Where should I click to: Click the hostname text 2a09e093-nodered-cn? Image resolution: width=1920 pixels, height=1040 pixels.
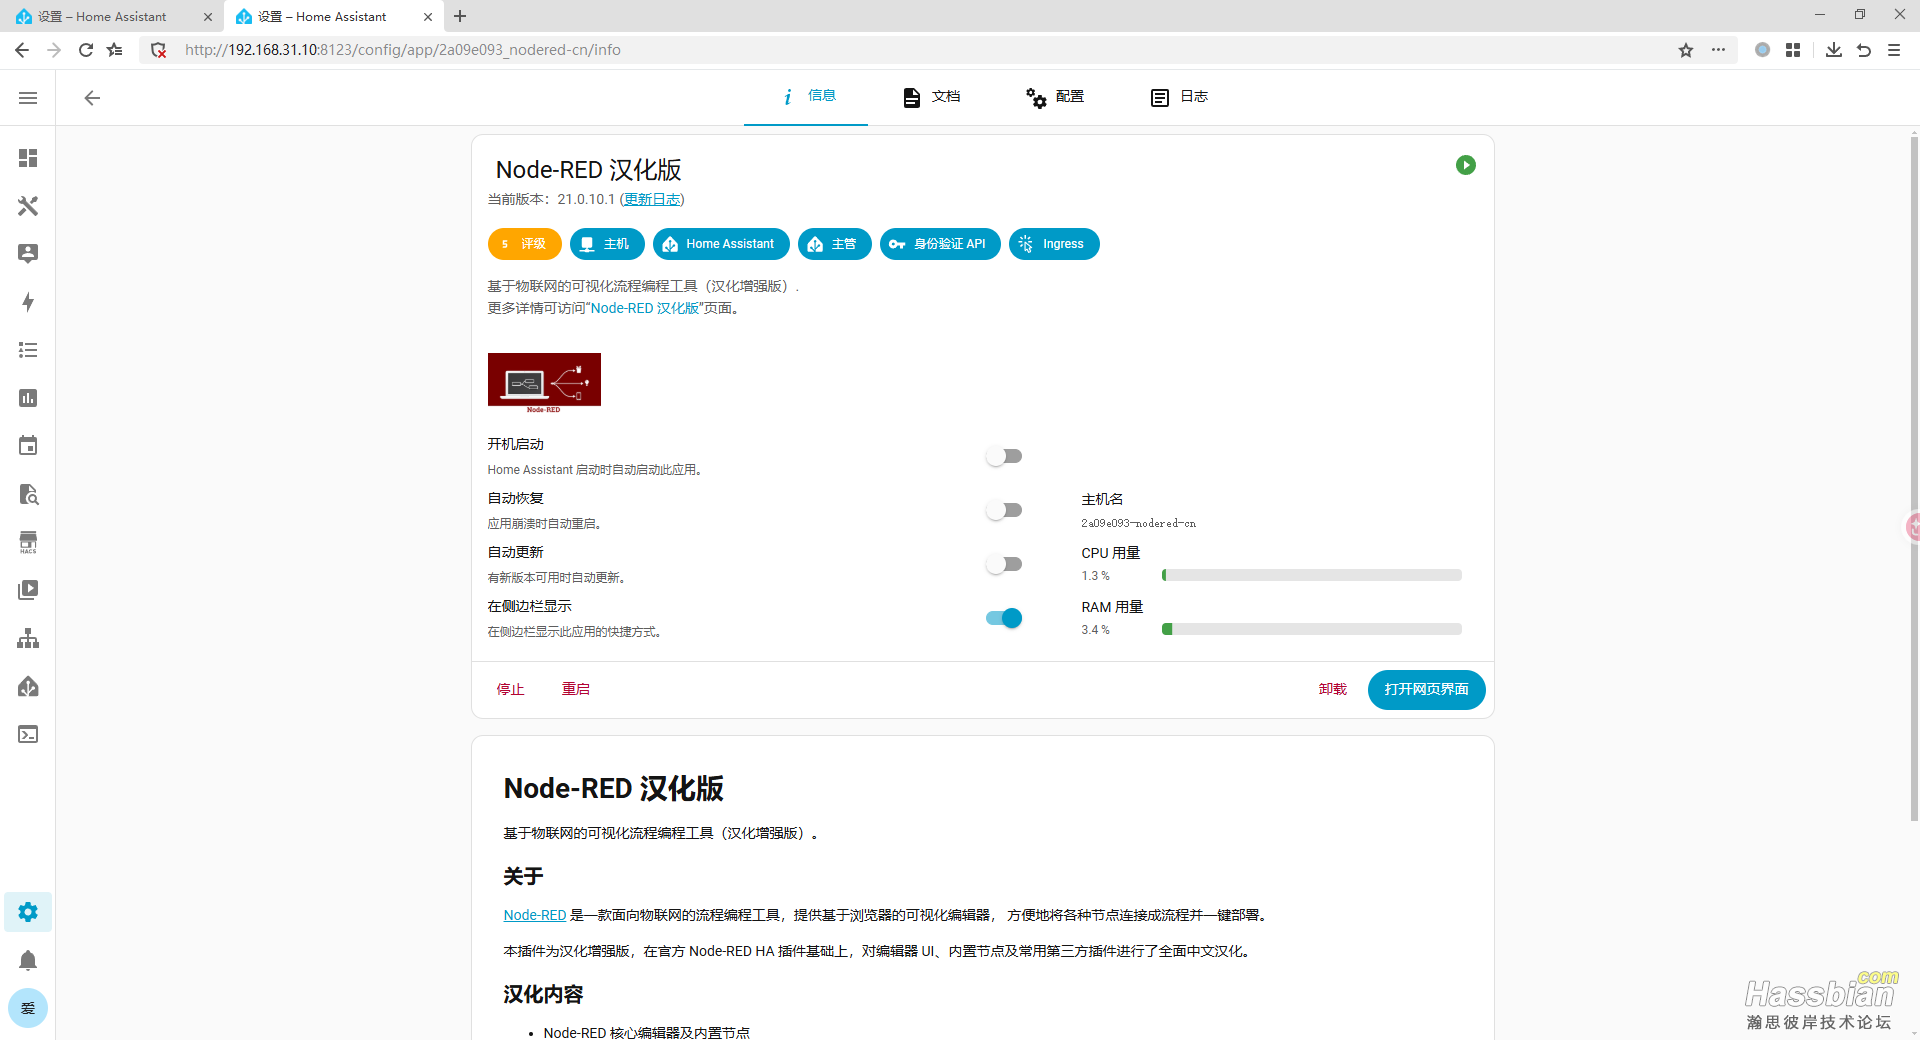point(1138,523)
